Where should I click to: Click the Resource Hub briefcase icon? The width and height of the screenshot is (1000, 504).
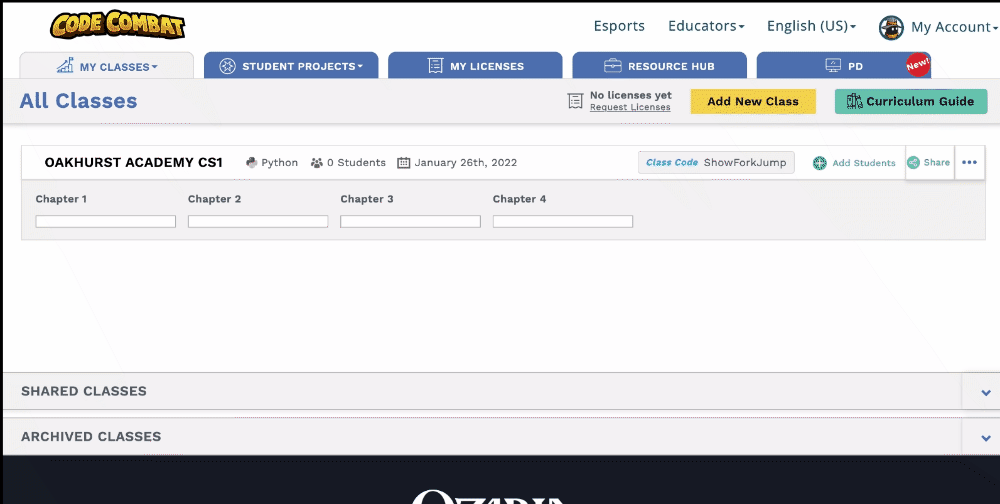612,66
